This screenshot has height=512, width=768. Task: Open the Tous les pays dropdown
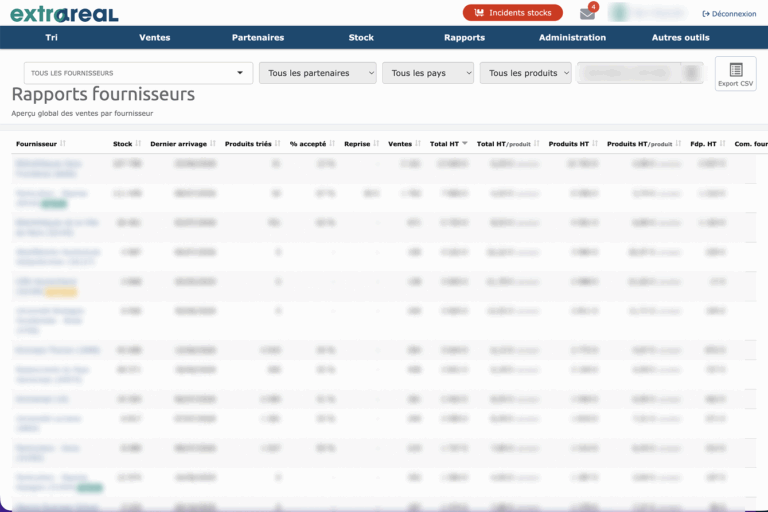point(428,73)
